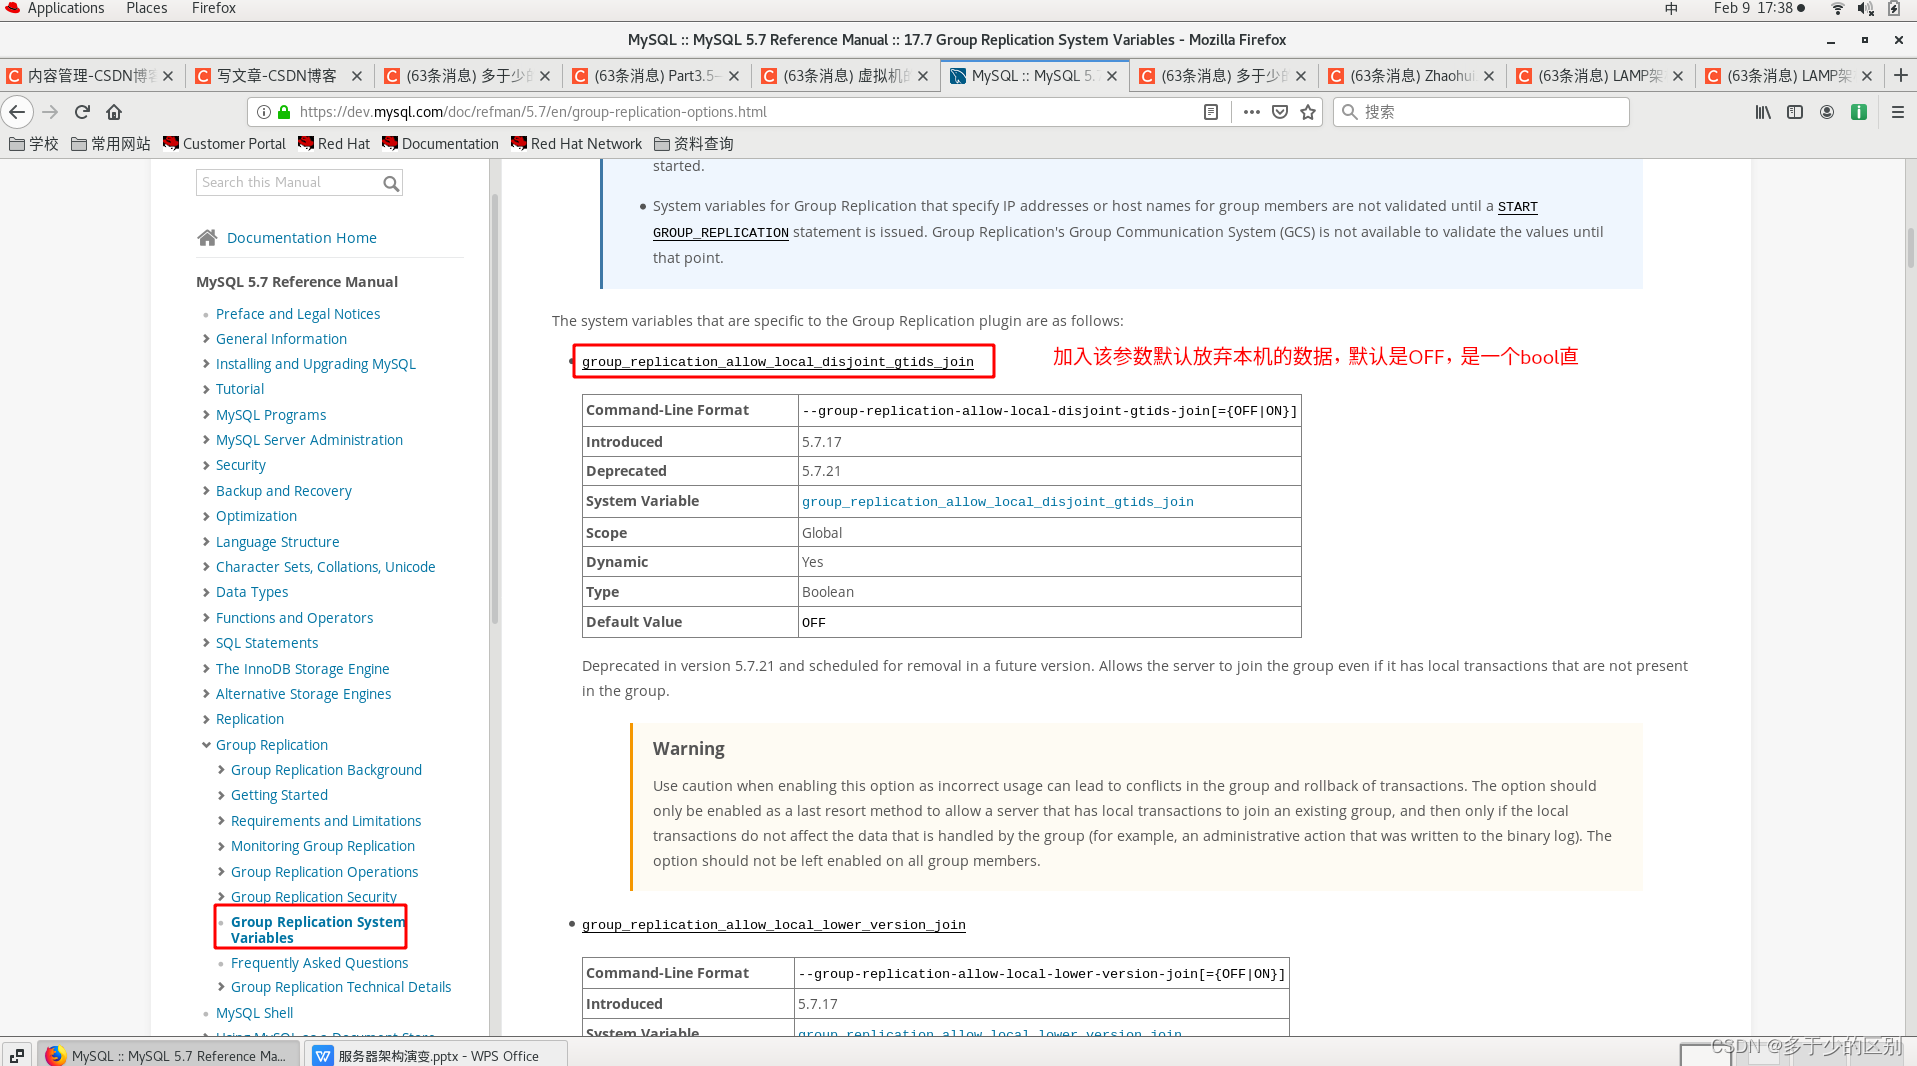1917x1066 pixels.
Task: Open the Preface and Legal Notices link
Action: (x=298, y=314)
